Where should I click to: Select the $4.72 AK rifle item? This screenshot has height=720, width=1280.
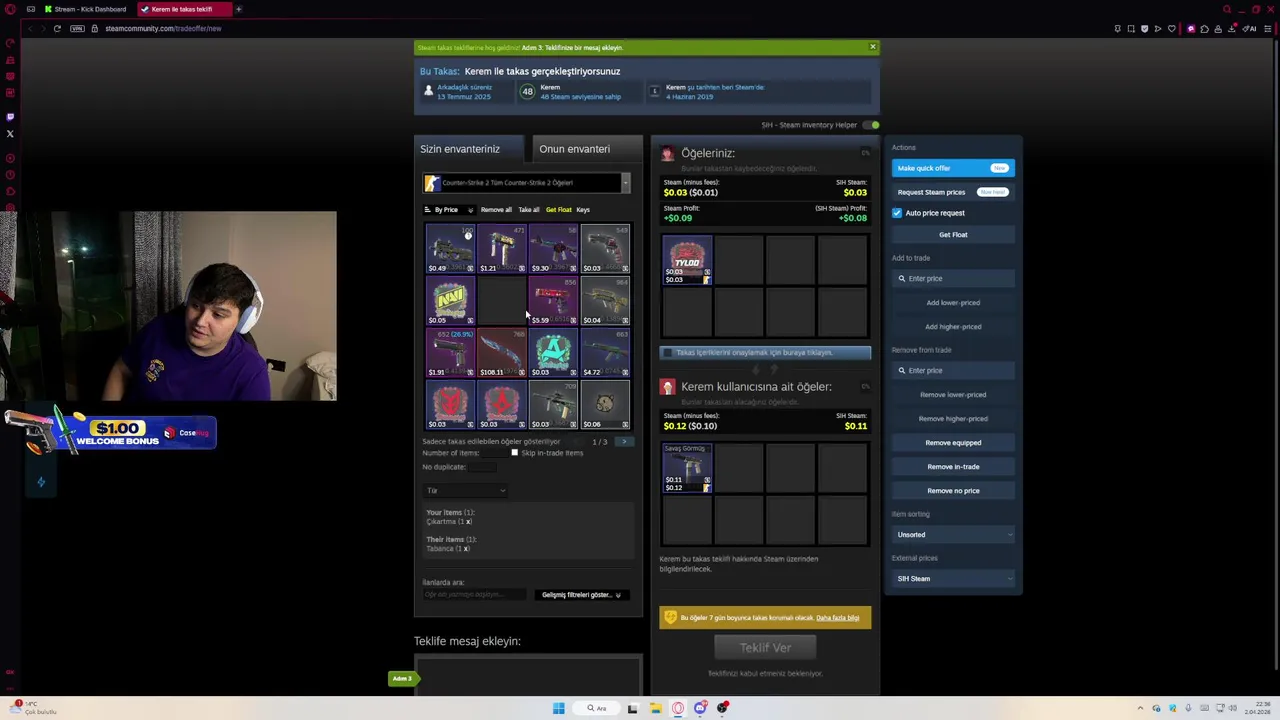pyautogui.click(x=606, y=352)
